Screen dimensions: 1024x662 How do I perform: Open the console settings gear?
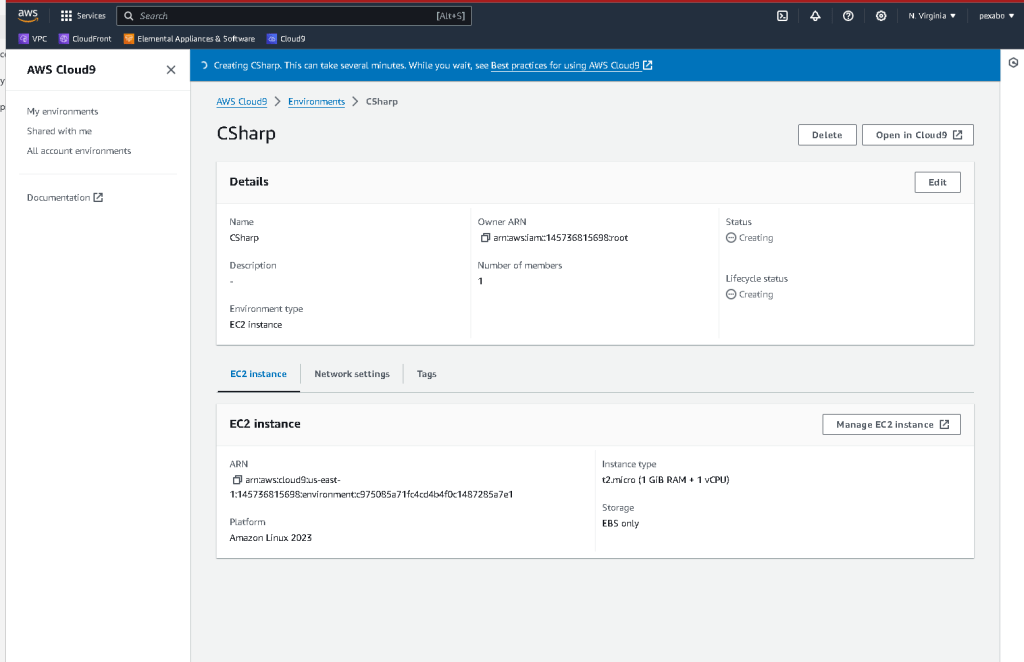pyautogui.click(x=881, y=16)
